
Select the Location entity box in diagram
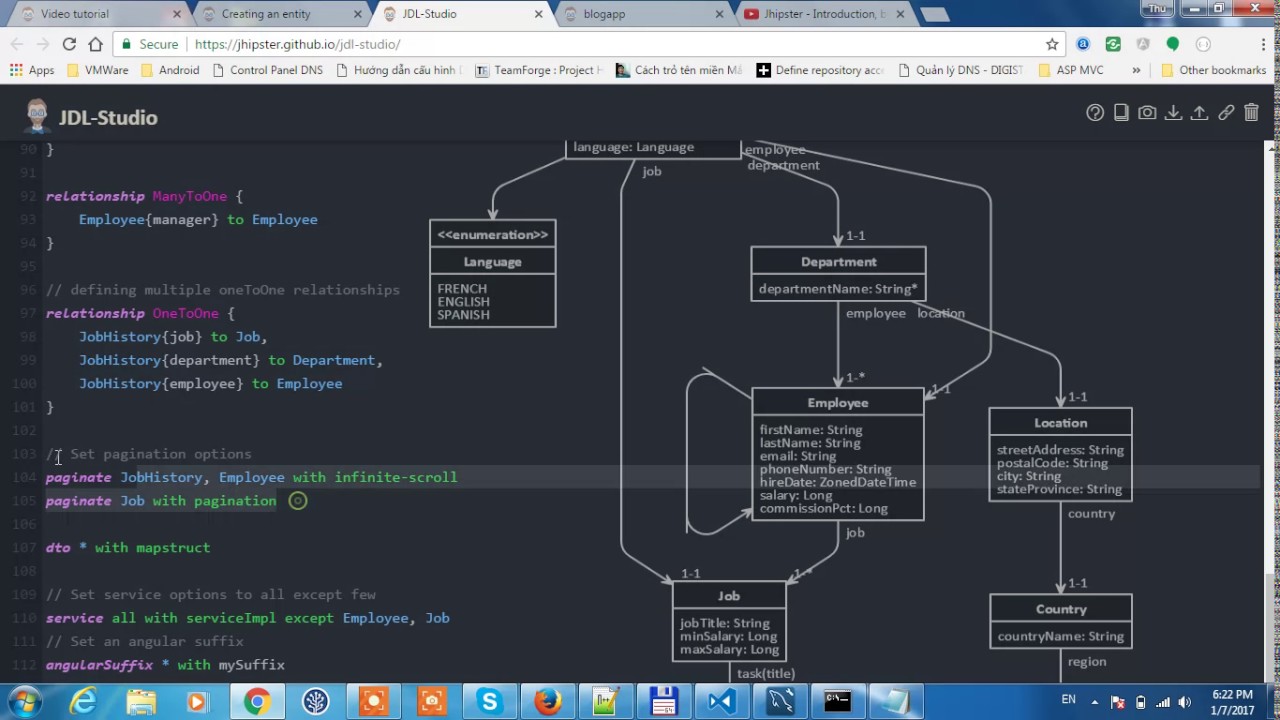1060,455
